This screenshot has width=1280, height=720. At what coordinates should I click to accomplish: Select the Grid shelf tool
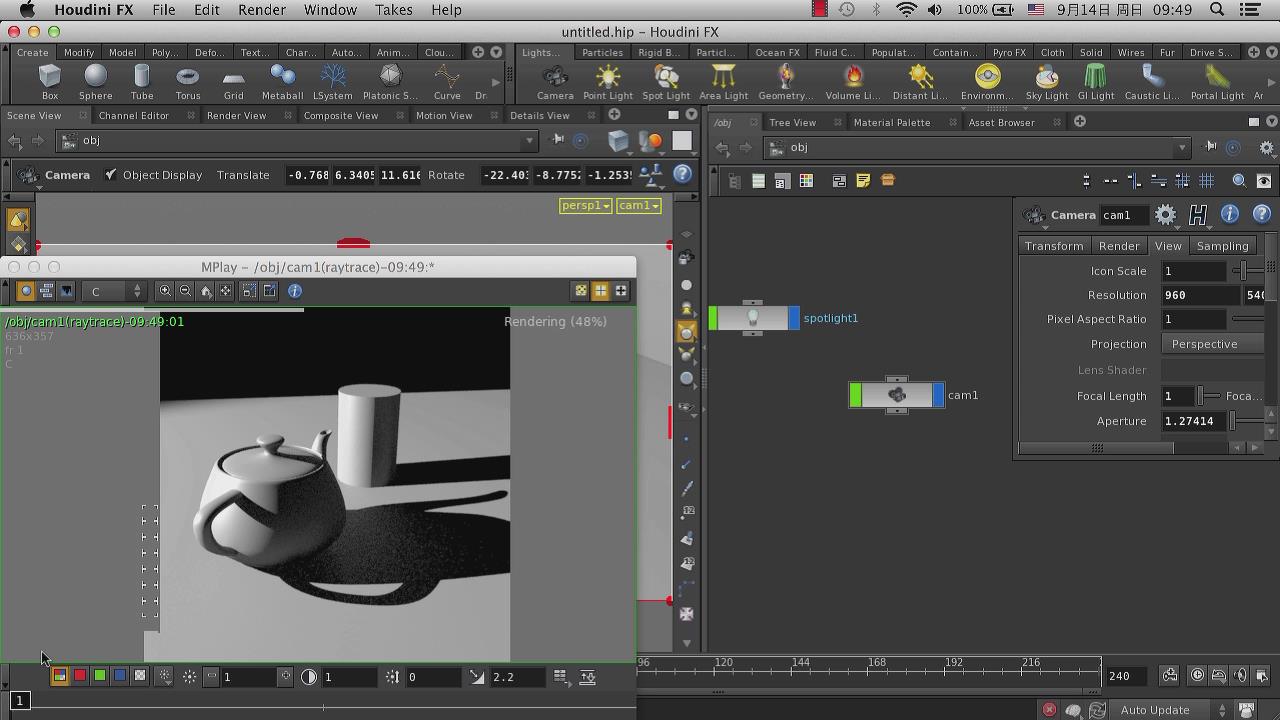(x=233, y=81)
